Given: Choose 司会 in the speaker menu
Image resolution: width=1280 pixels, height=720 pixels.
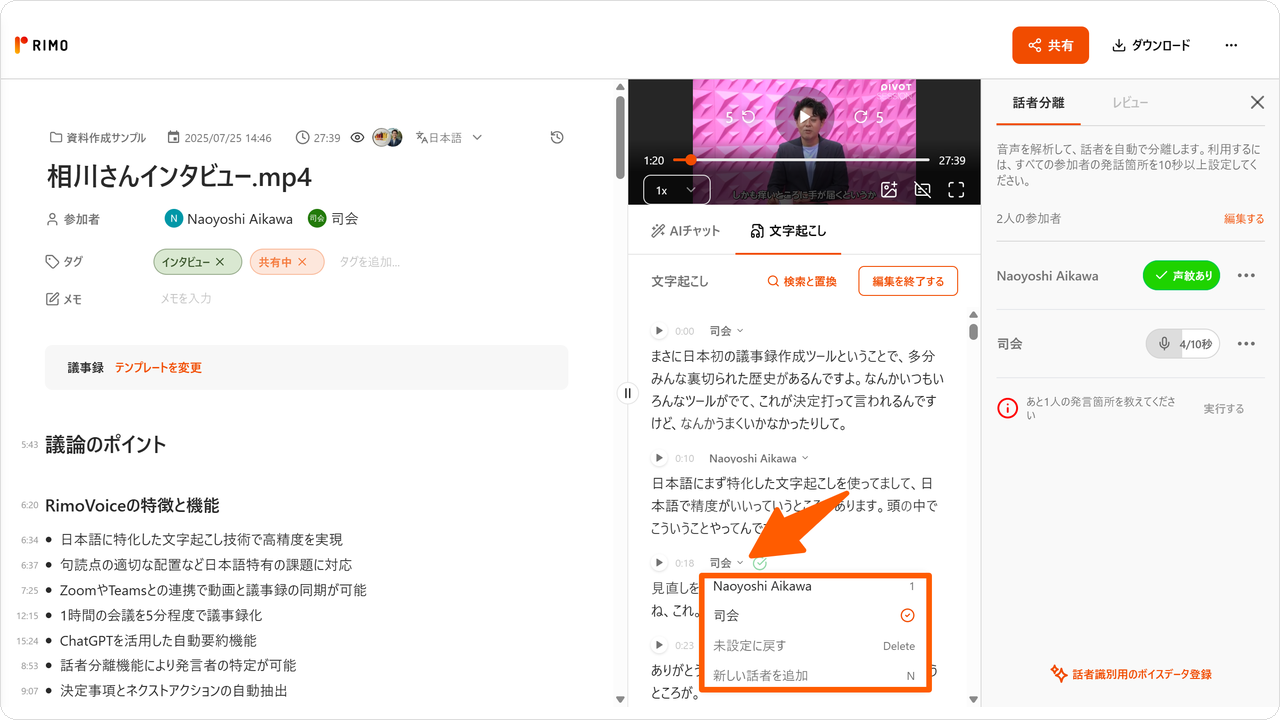Looking at the screenshot, I should tap(815, 616).
